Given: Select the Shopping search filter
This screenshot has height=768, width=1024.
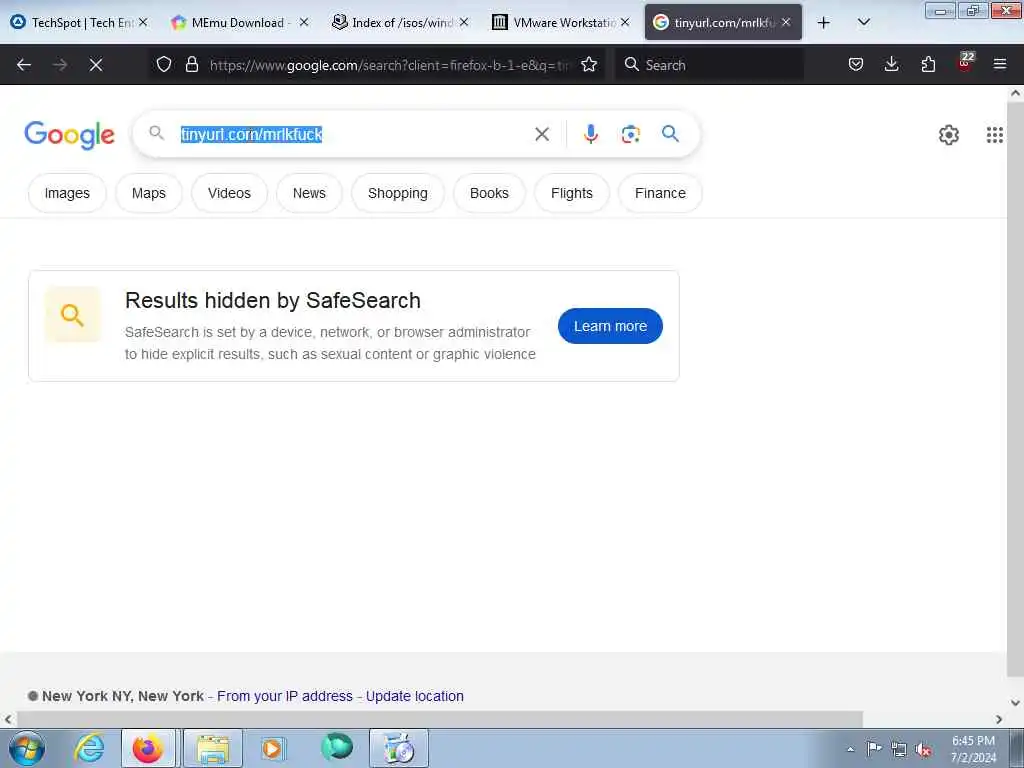Looking at the screenshot, I should pos(398,193).
